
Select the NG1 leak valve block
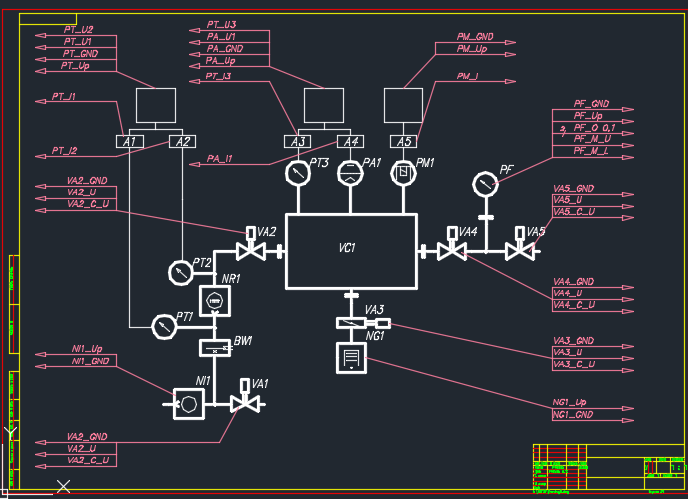coord(351,358)
